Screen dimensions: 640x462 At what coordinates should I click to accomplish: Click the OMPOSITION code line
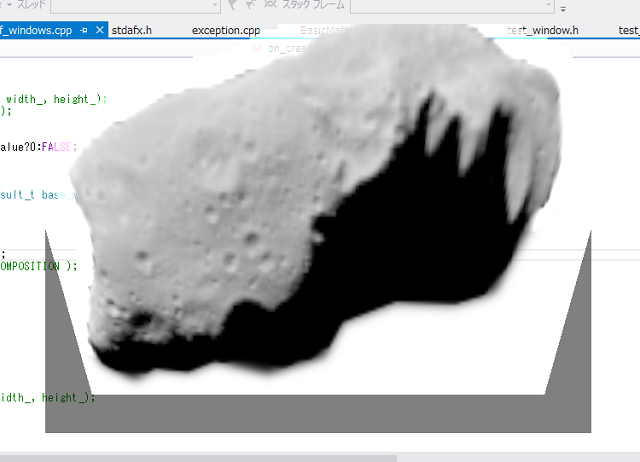tap(38, 266)
